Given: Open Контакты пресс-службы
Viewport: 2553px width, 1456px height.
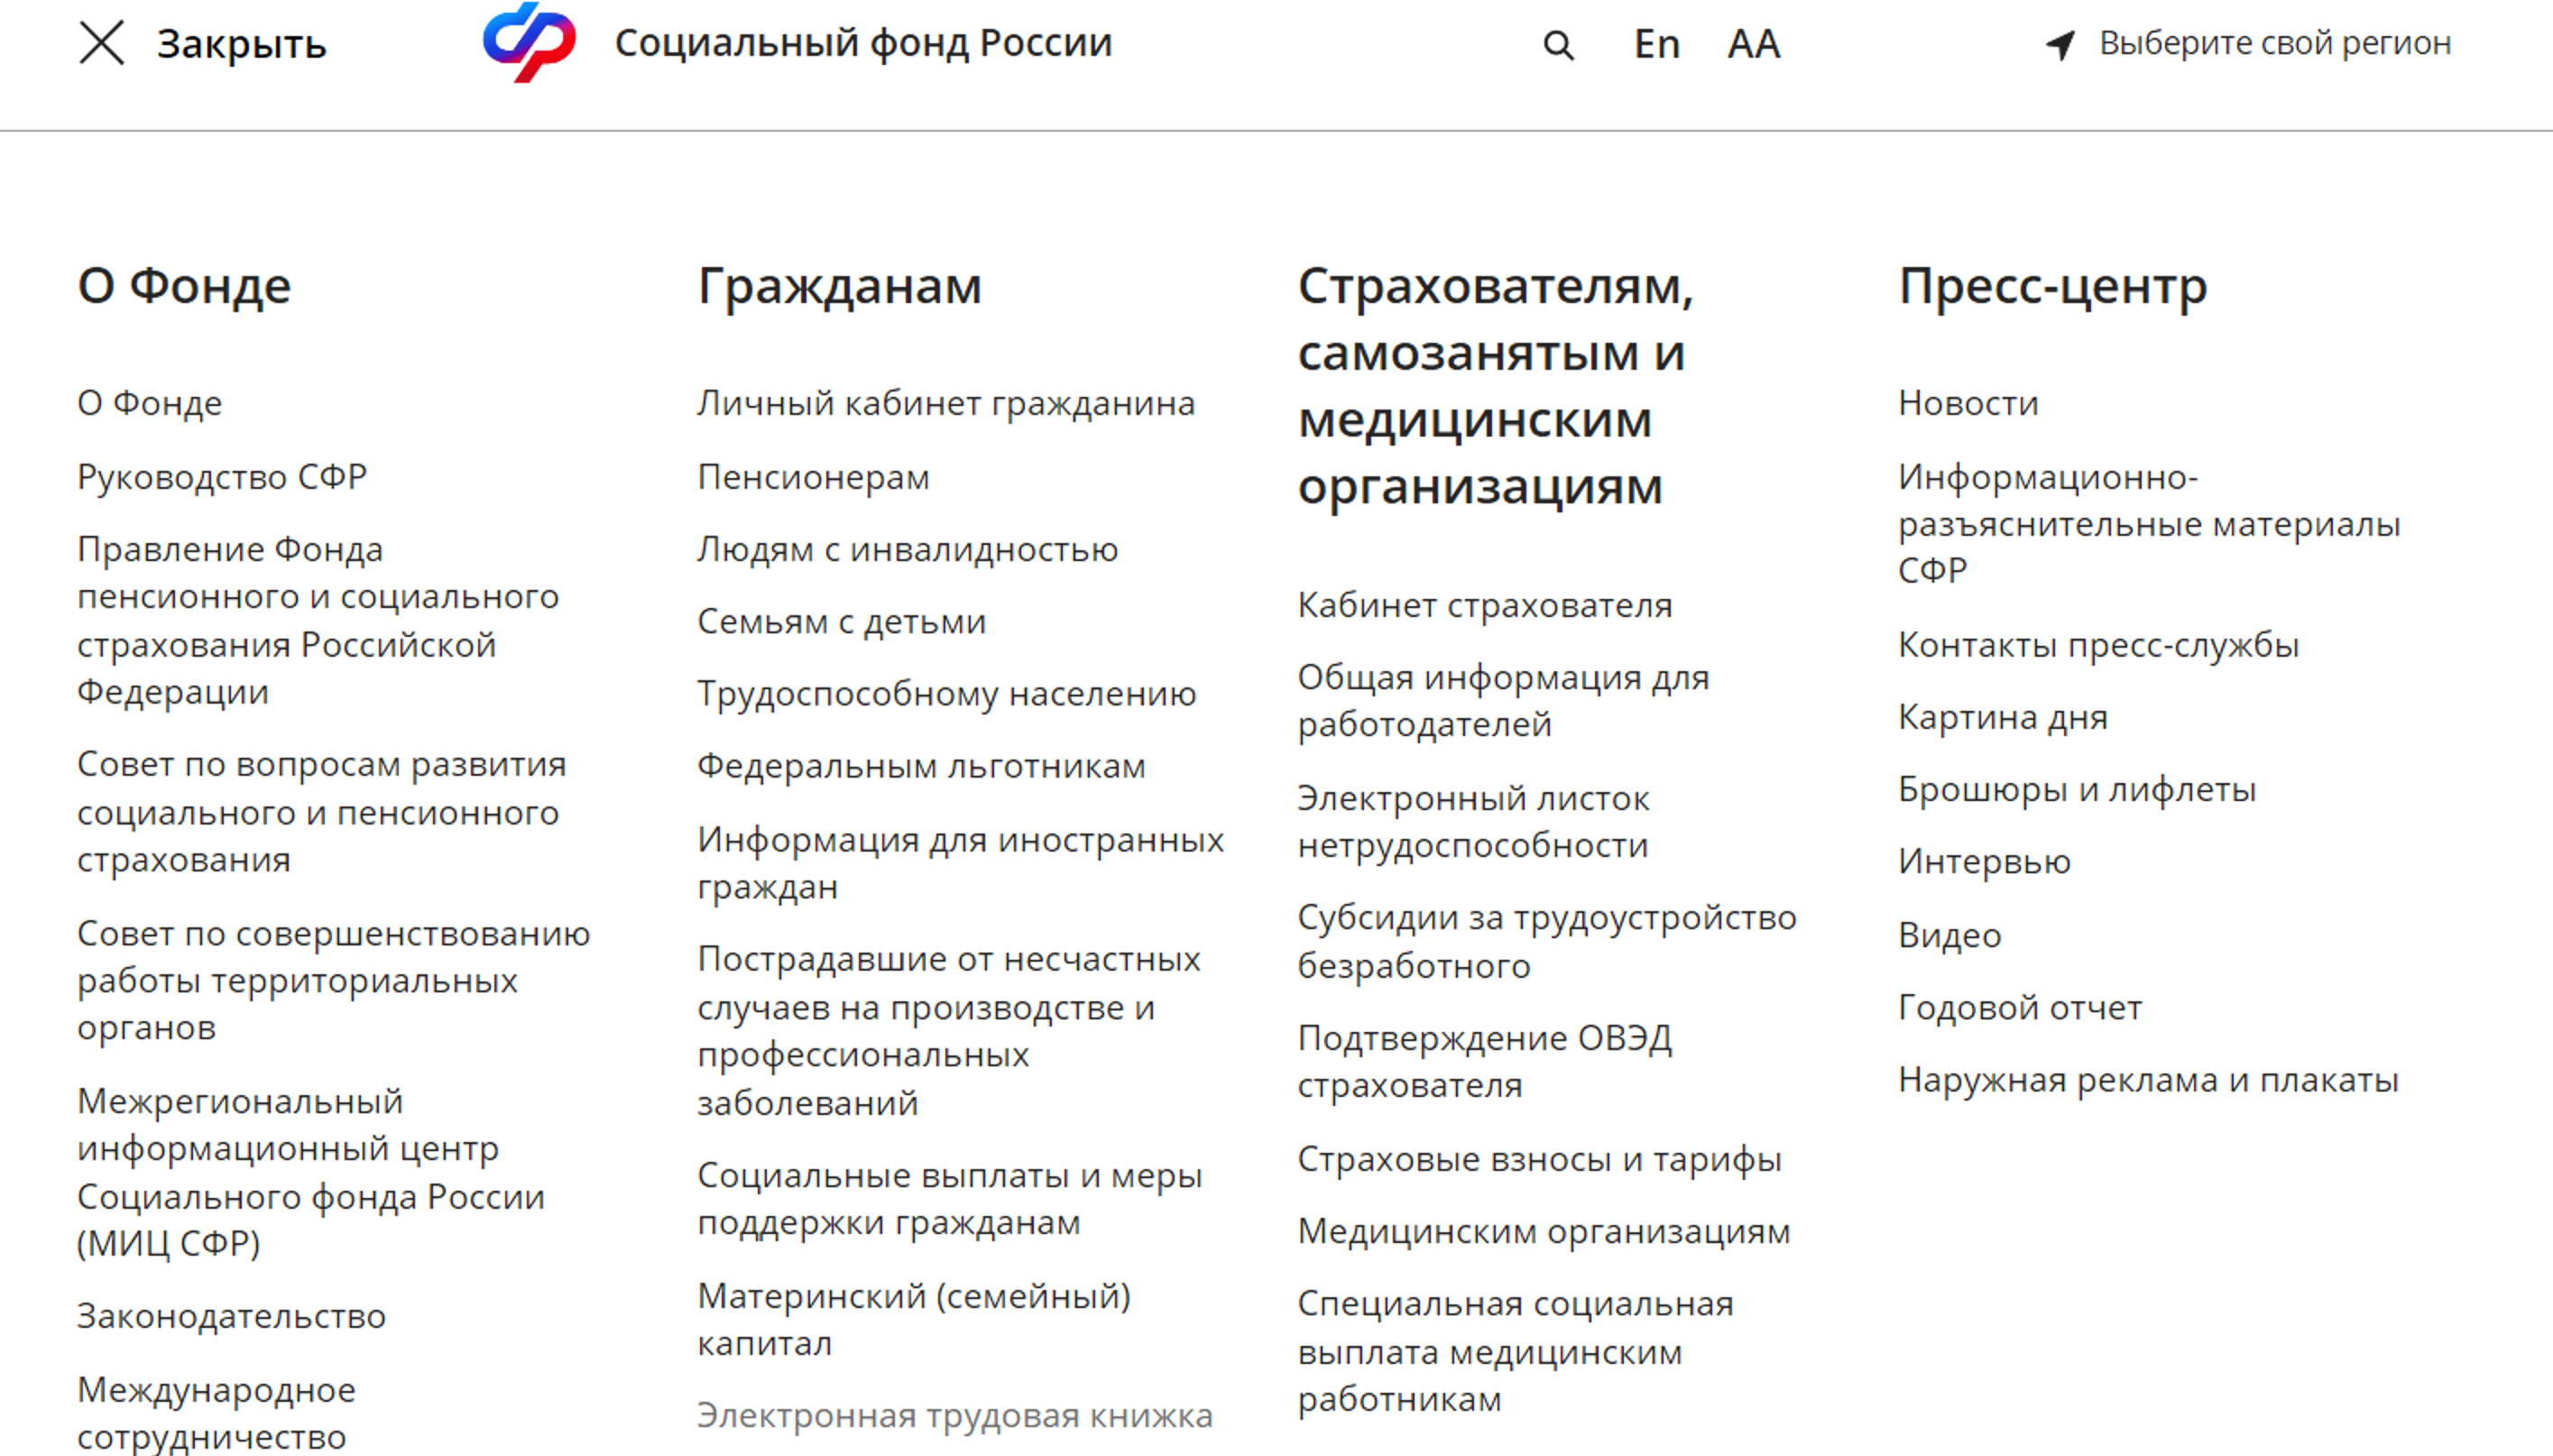Looking at the screenshot, I should (x=2098, y=645).
